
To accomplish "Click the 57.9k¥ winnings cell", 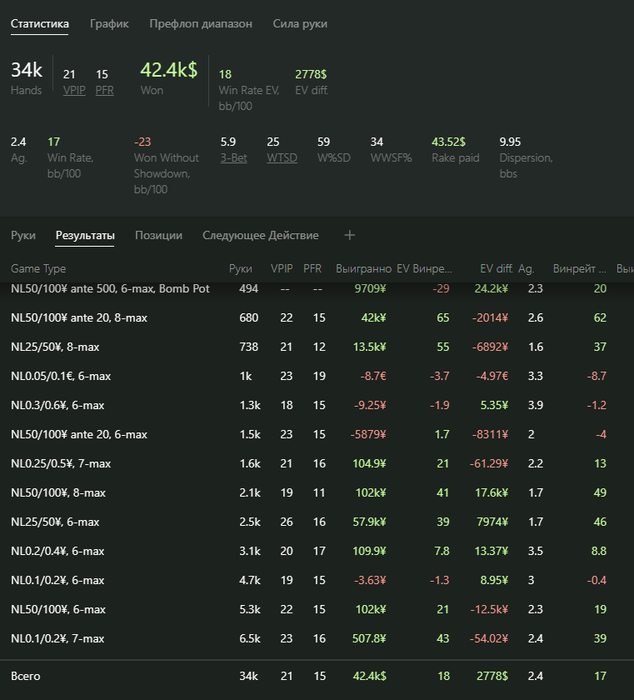I will (x=370, y=522).
